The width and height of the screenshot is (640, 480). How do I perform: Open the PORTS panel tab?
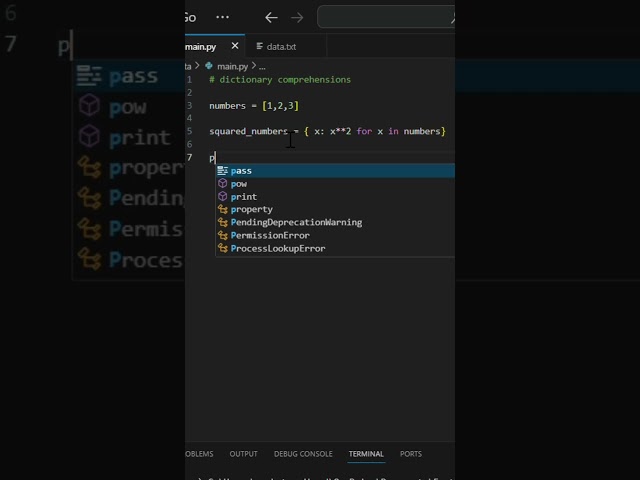[x=411, y=454]
